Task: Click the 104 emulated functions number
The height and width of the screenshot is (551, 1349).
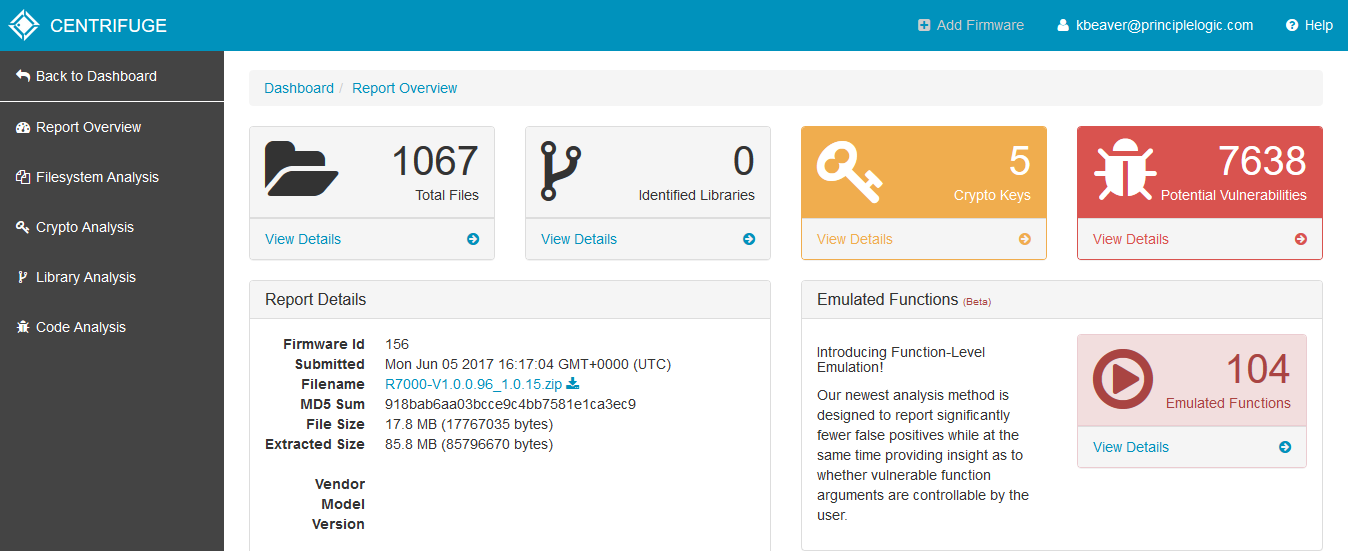Action: 1258,369
